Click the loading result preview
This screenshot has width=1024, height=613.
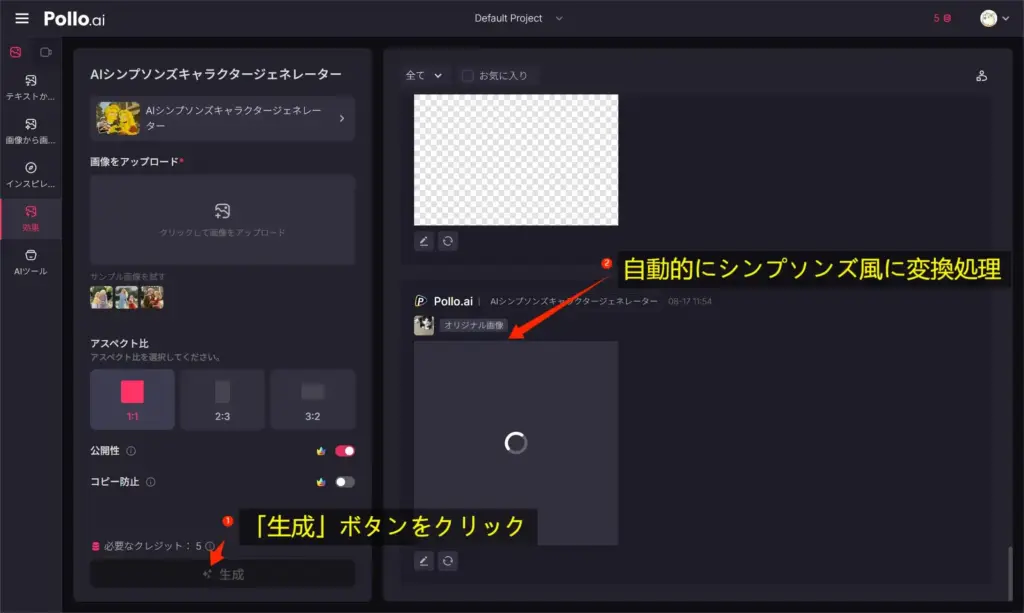click(x=516, y=443)
